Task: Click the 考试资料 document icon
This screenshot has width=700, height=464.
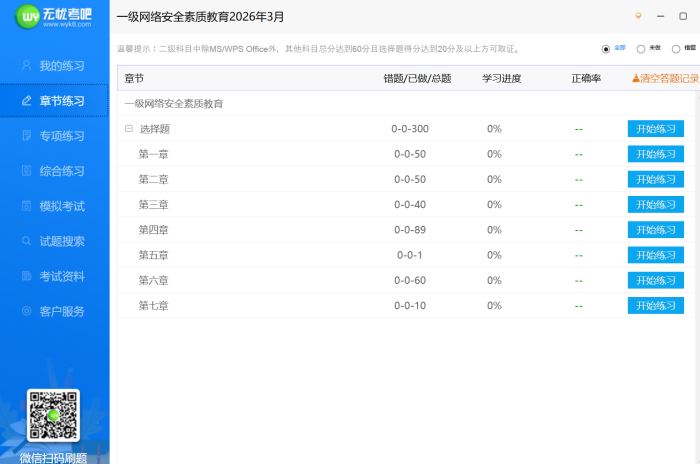Action: 27,276
